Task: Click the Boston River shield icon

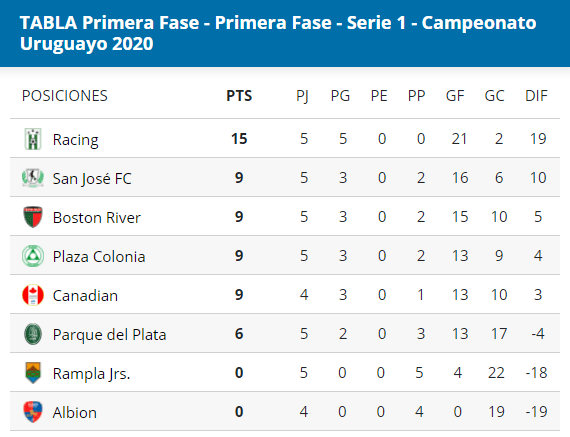Action: [33, 217]
